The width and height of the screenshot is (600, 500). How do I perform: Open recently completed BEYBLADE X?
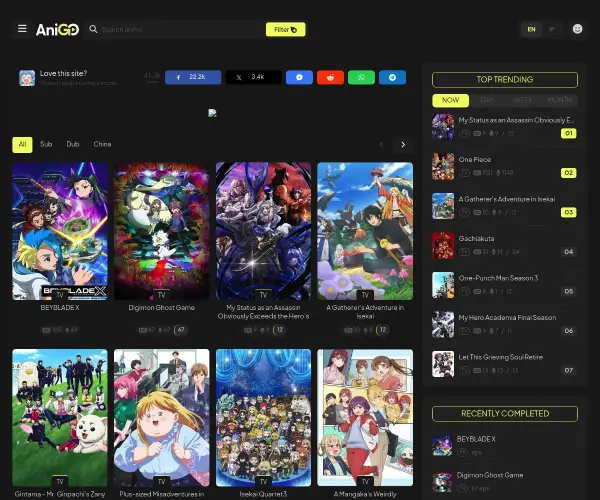click(x=476, y=439)
